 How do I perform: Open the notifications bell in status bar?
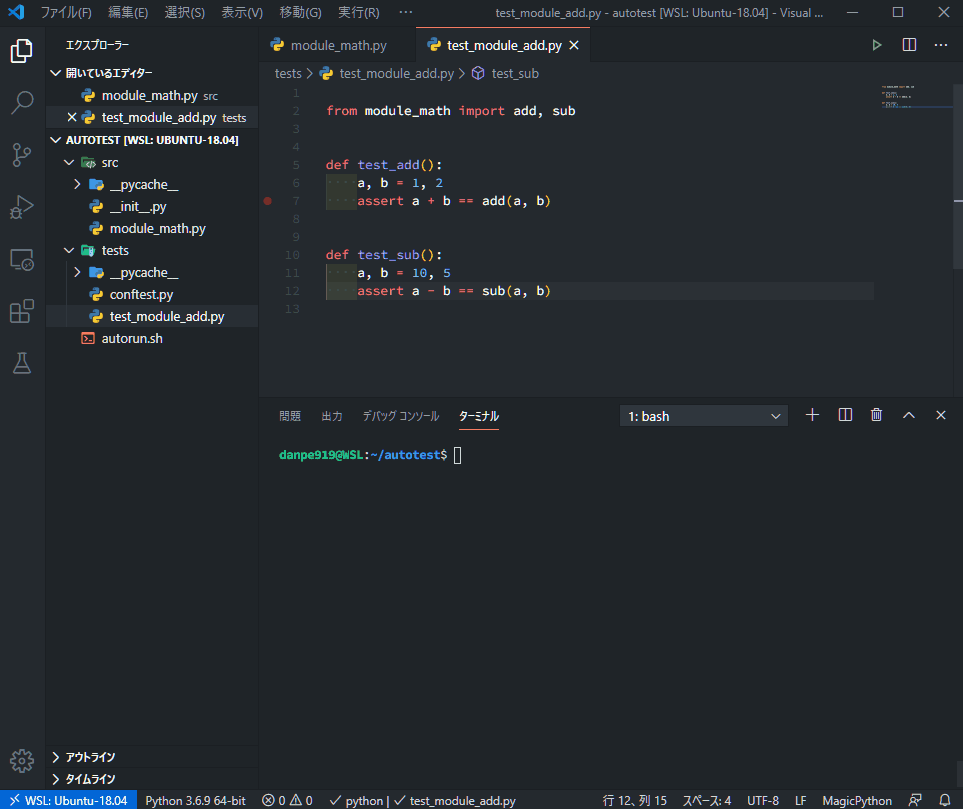pyautogui.click(x=945, y=800)
